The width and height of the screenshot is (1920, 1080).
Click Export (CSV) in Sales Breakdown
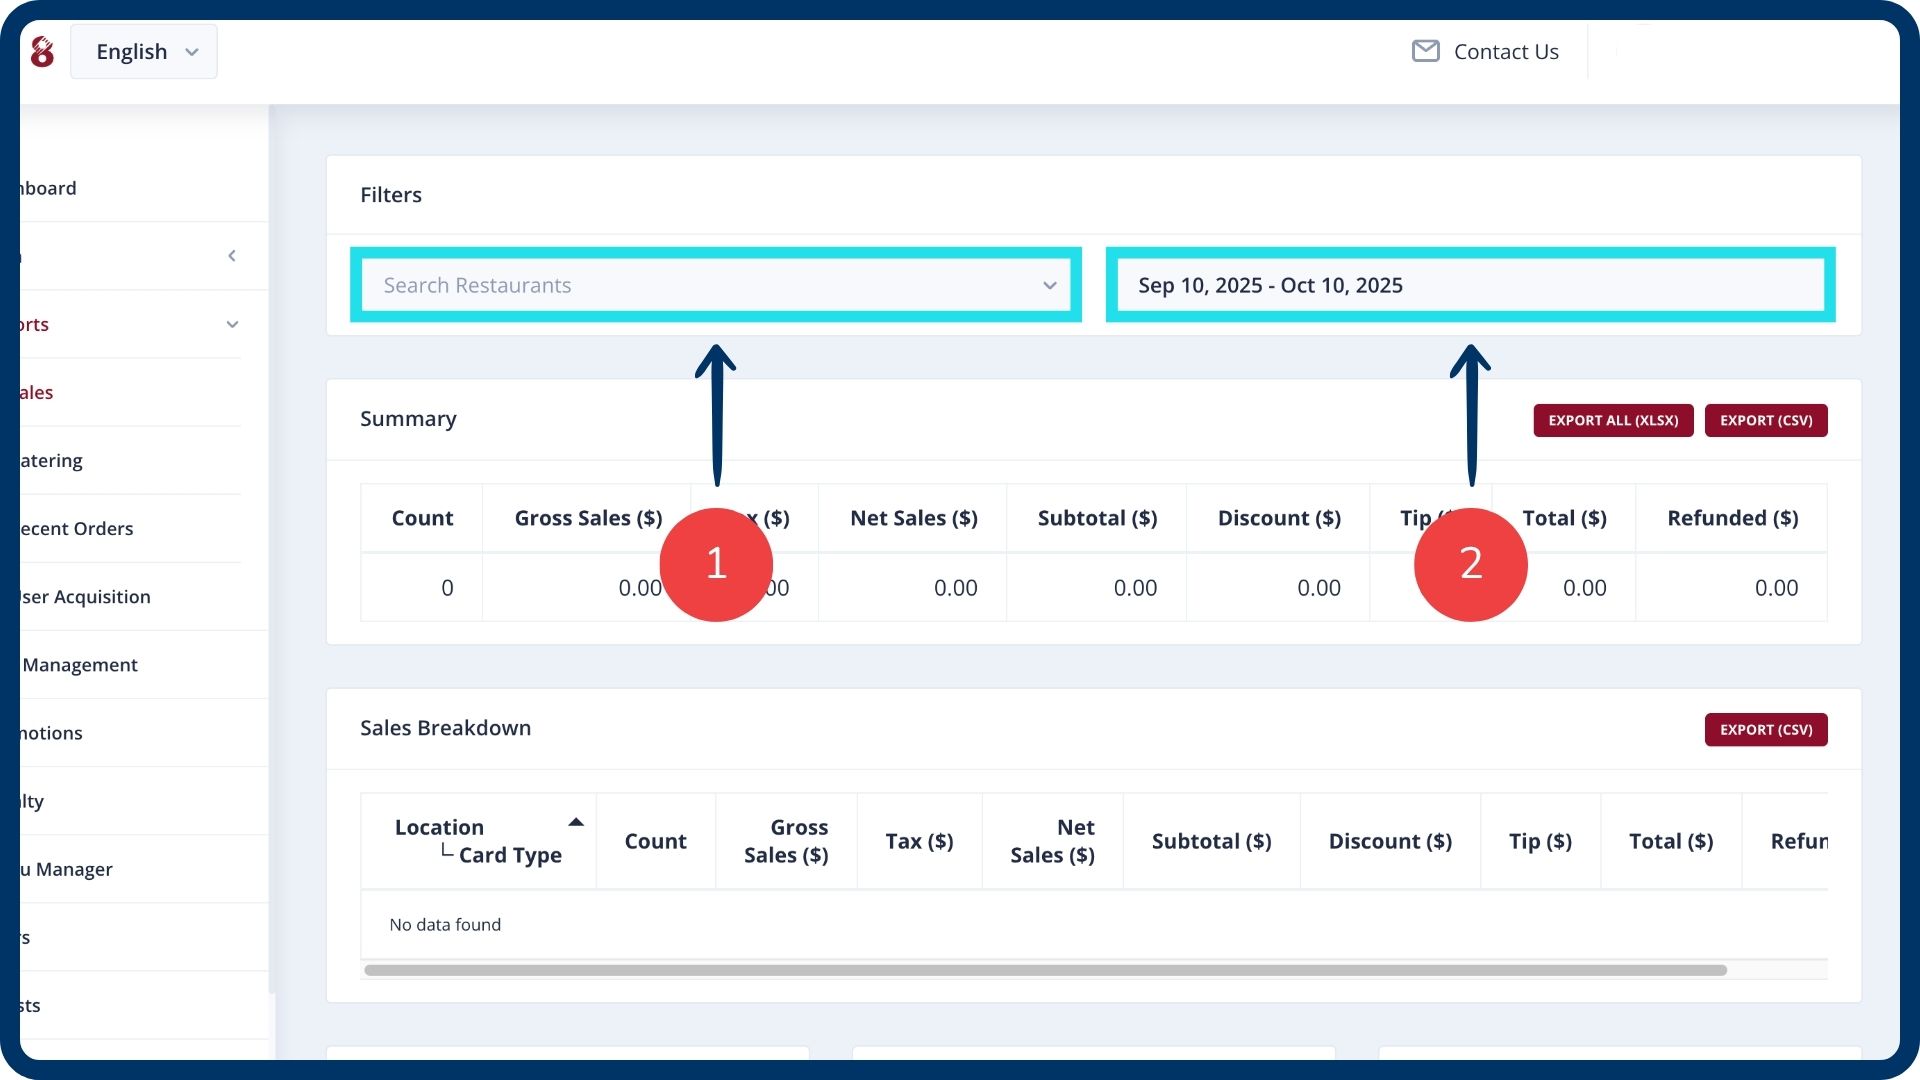1766,730
